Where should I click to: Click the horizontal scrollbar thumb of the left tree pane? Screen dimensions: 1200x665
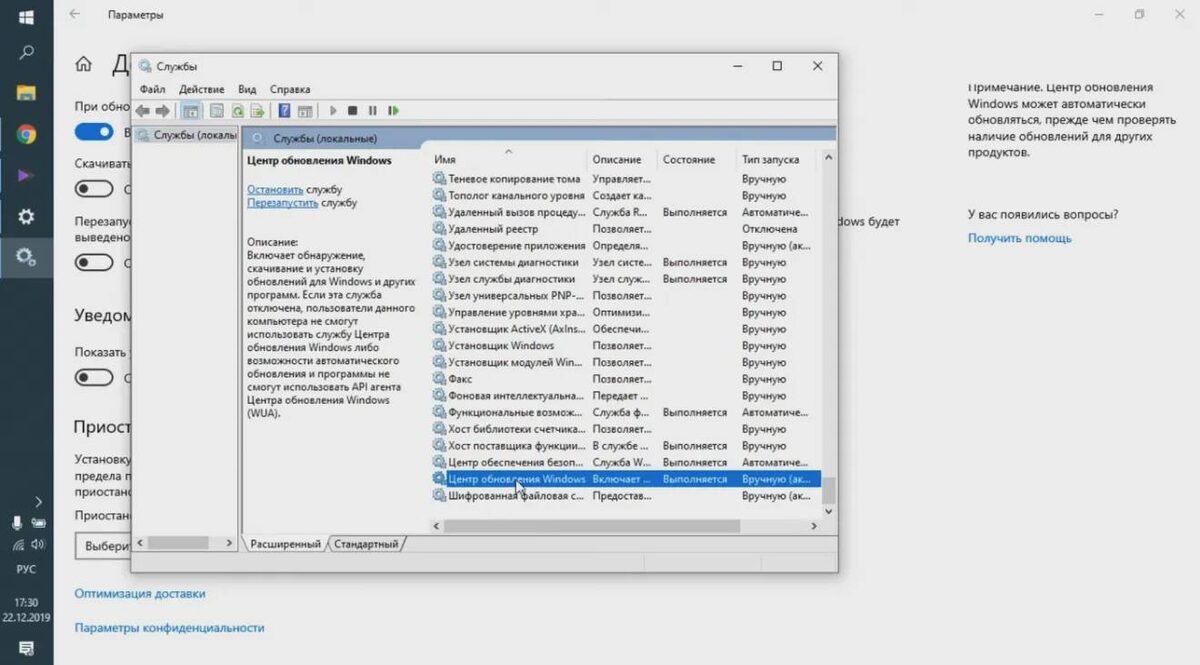click(x=178, y=542)
